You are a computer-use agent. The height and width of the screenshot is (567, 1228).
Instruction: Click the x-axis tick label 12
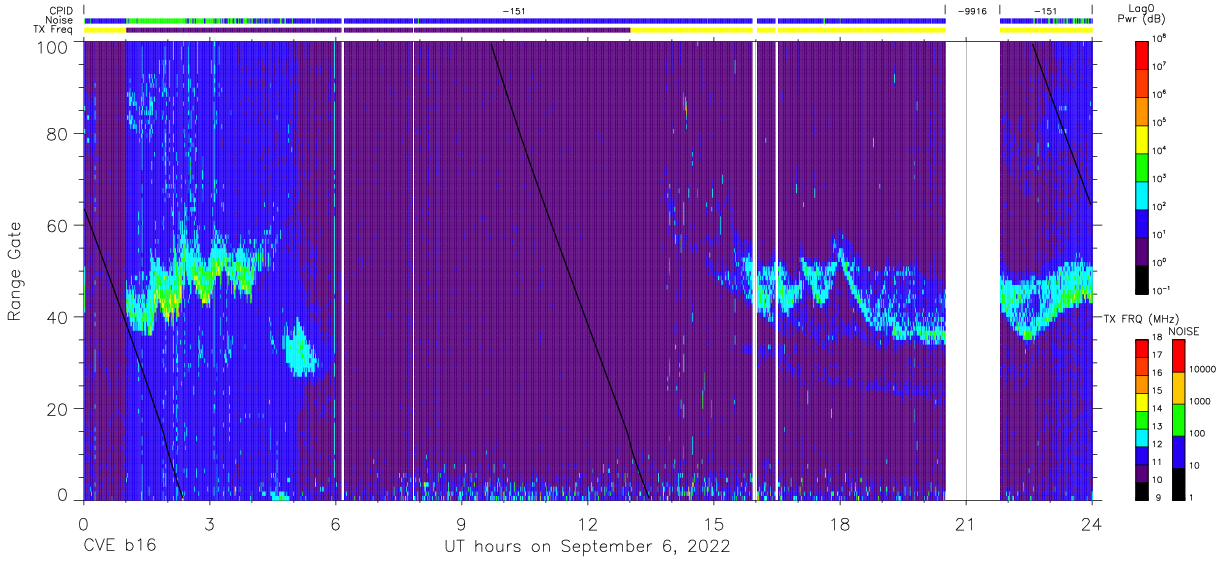tap(587, 523)
